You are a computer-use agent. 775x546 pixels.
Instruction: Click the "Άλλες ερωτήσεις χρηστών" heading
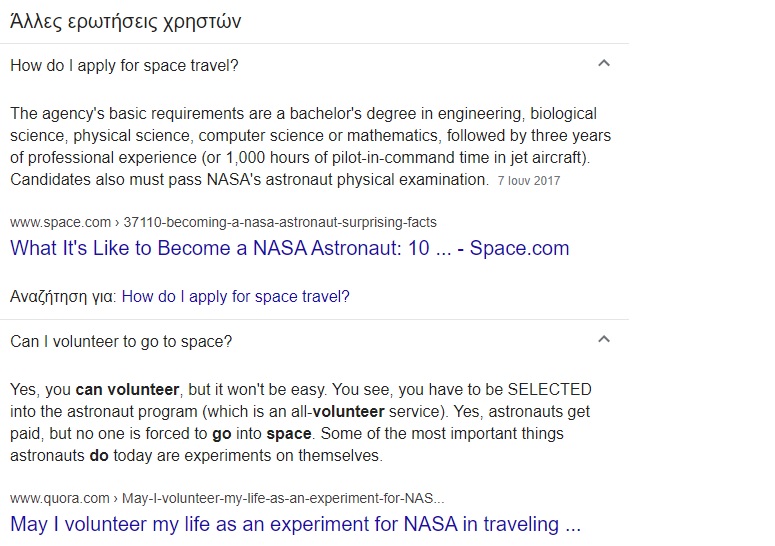(x=125, y=21)
